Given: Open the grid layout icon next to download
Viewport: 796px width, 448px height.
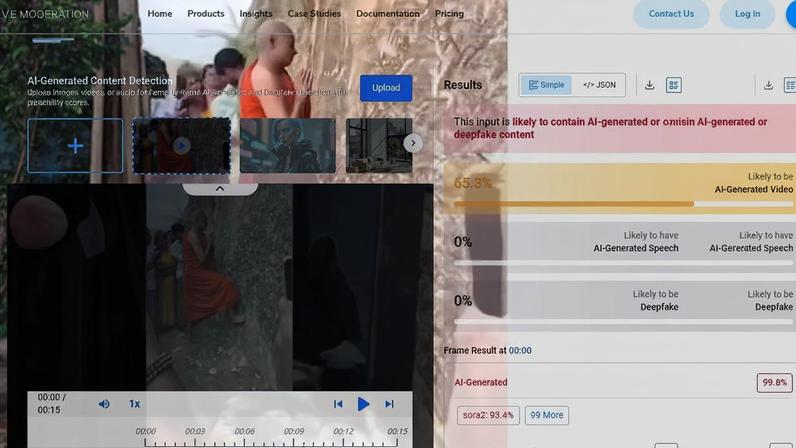Looking at the screenshot, I should (674, 85).
